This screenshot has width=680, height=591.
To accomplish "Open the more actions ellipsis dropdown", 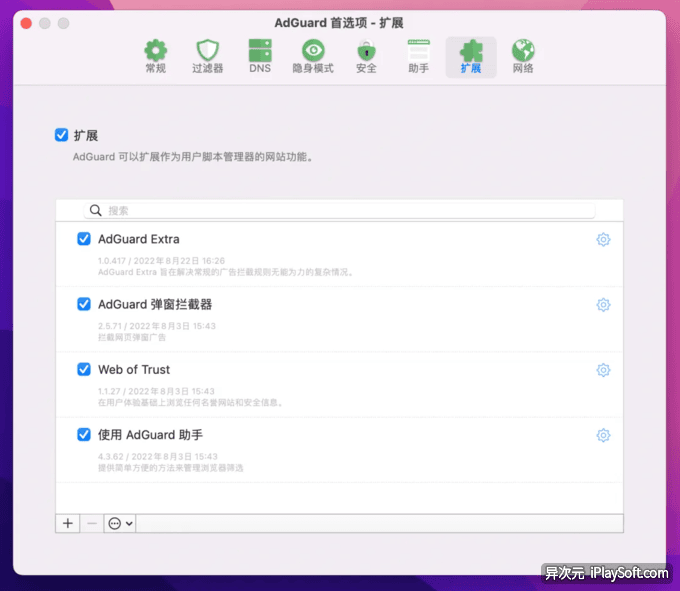I will coord(120,523).
